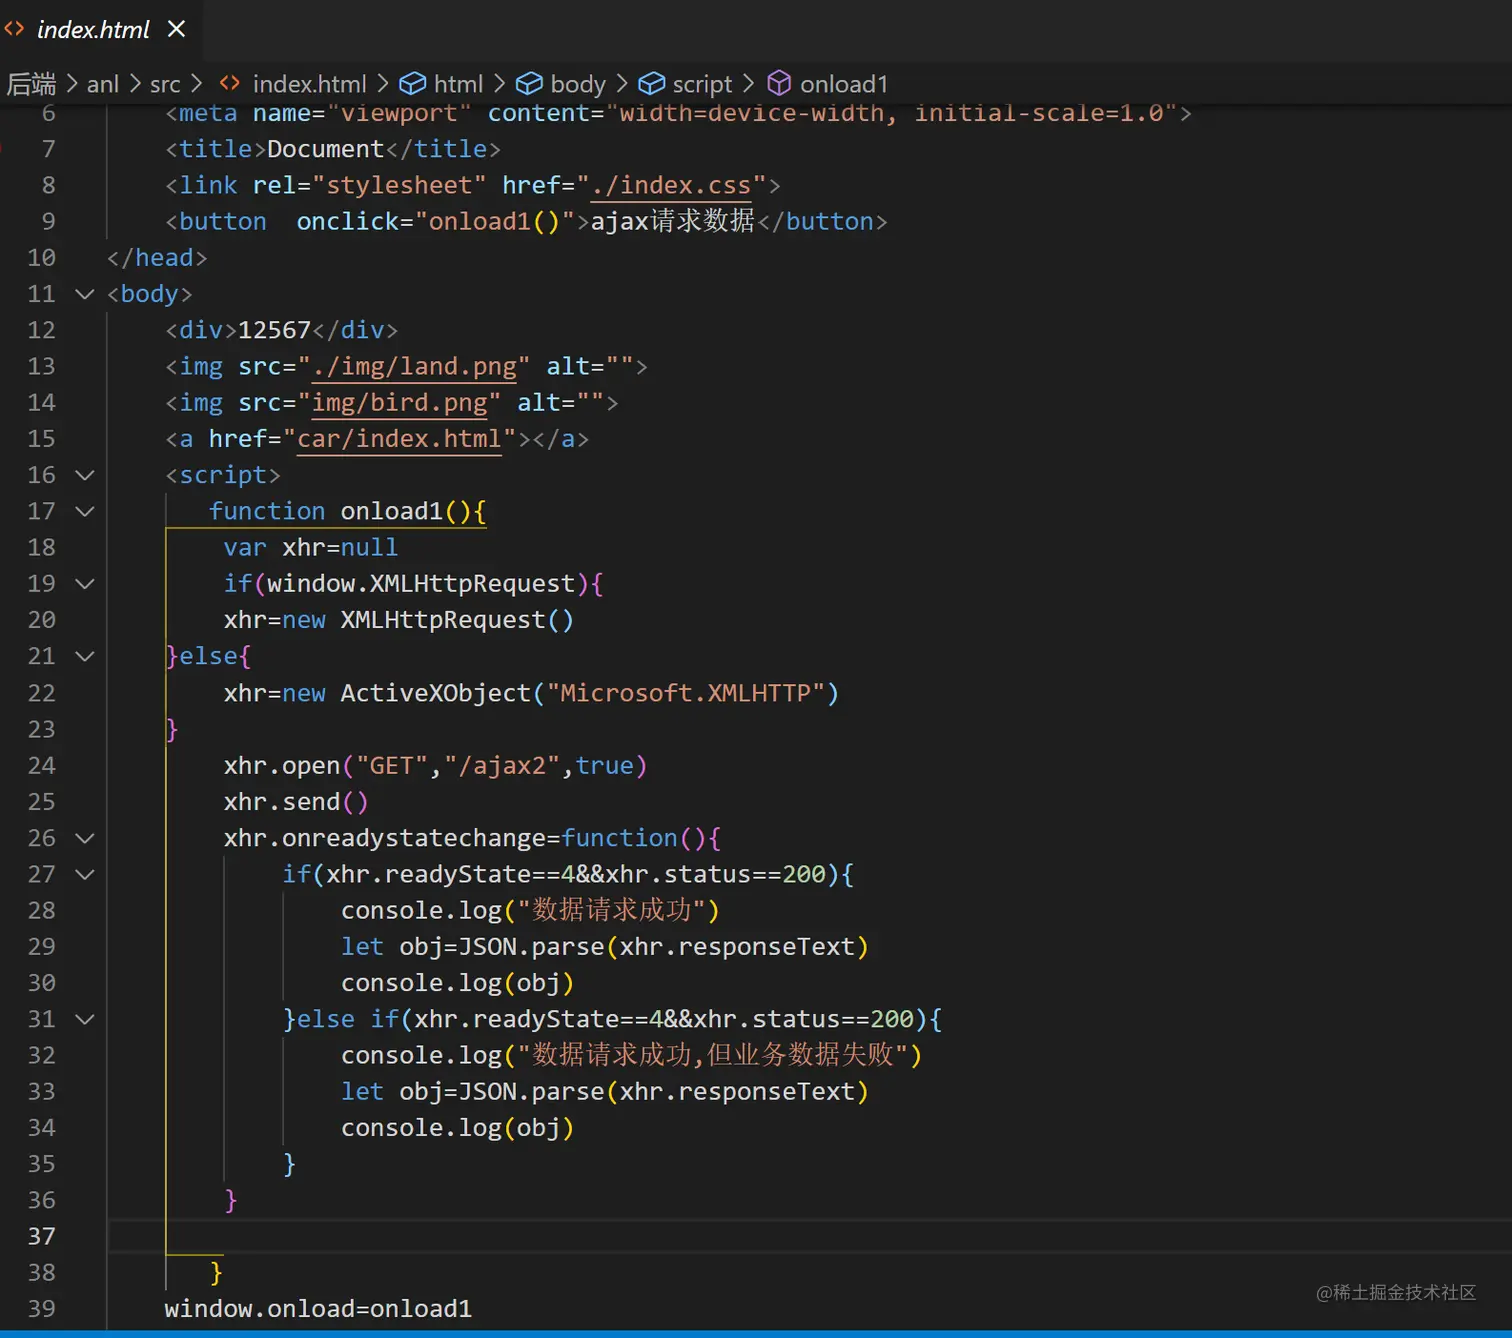This screenshot has height=1338, width=1512.
Task: Click the onload1 function breadcrumb
Action: pyautogui.click(x=844, y=84)
